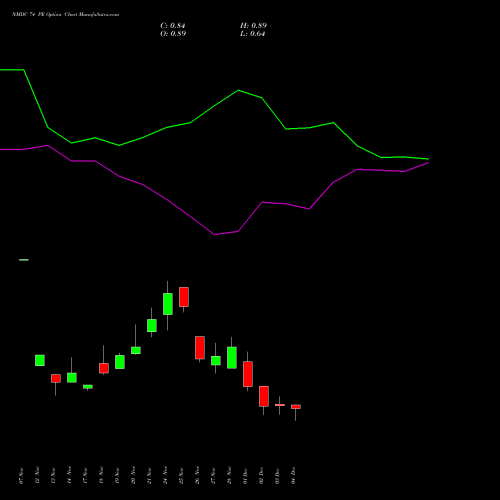
Task: Click the red candlestick for 25 Nov
Action: (x=184, y=297)
